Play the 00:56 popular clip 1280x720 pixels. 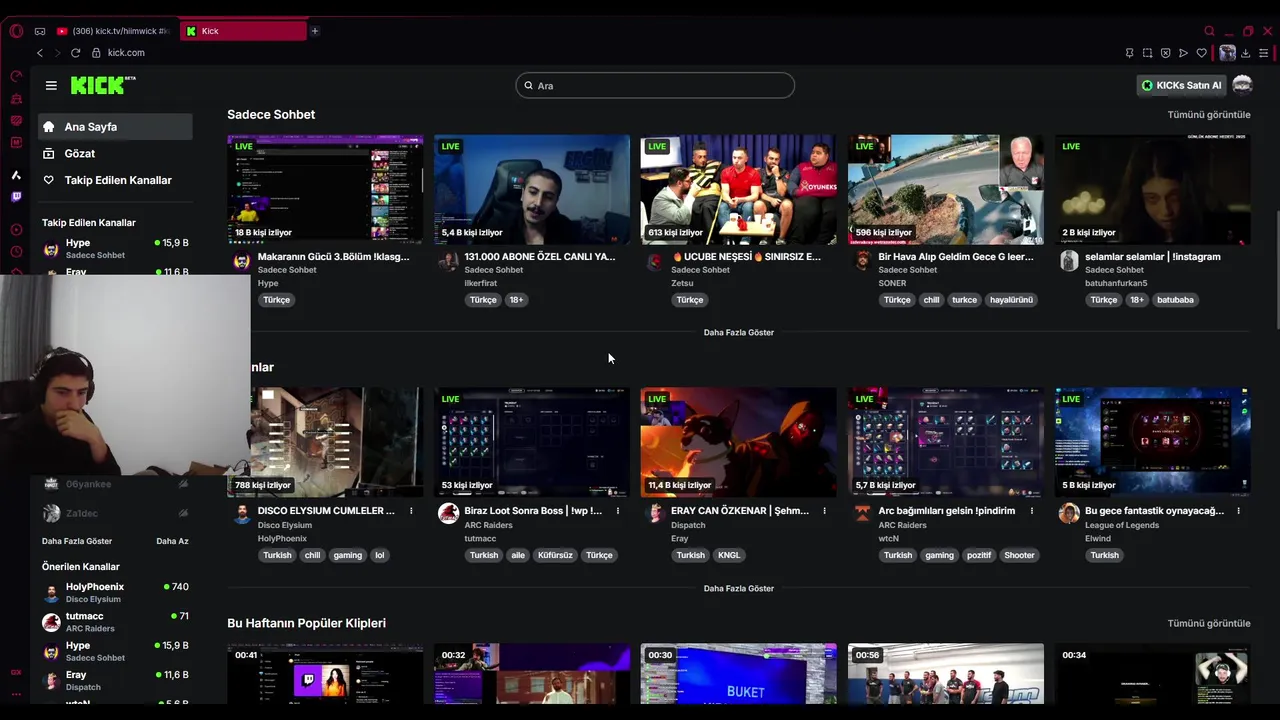point(945,674)
